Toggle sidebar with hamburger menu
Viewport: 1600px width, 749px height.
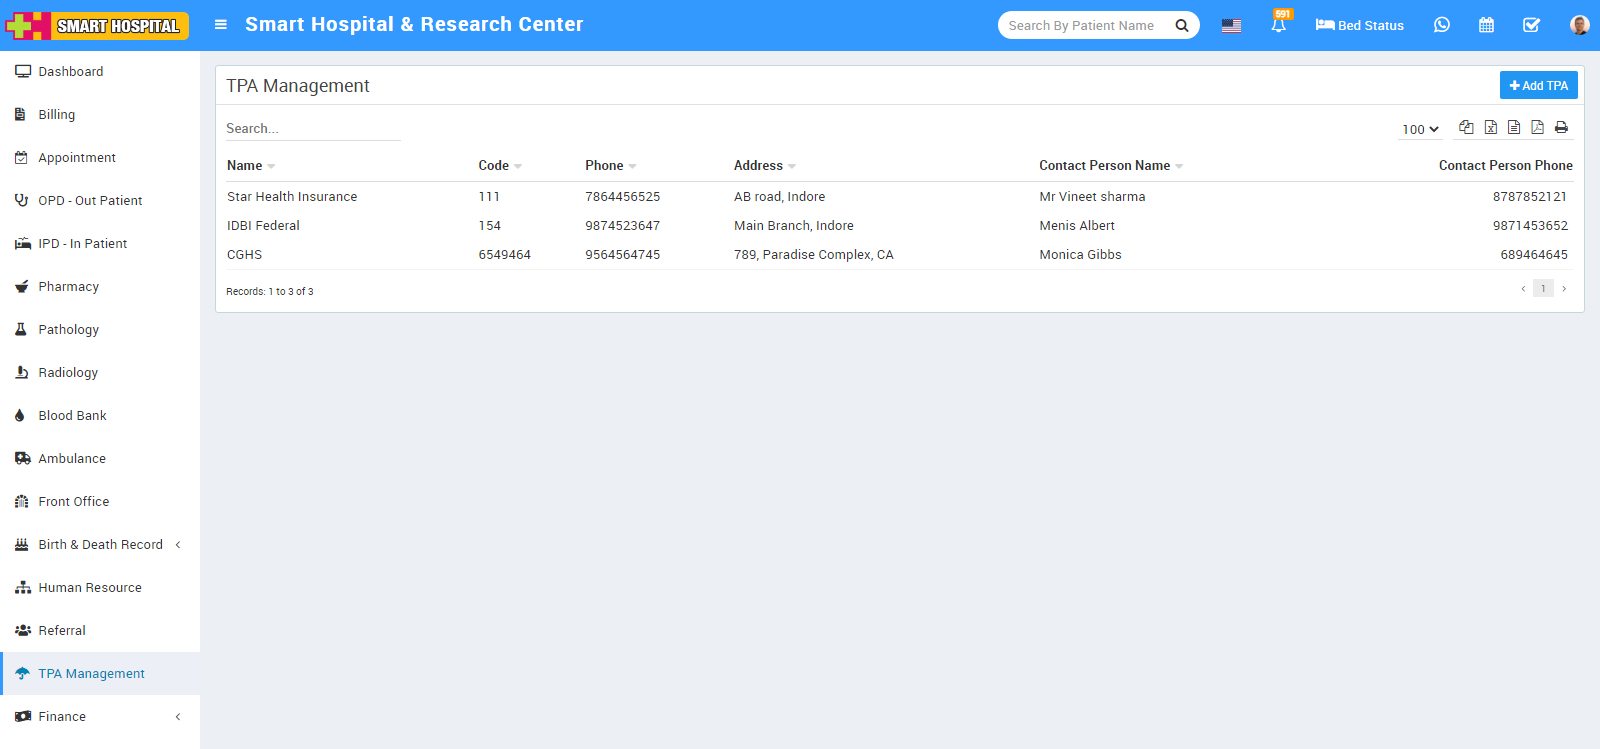[x=221, y=25]
